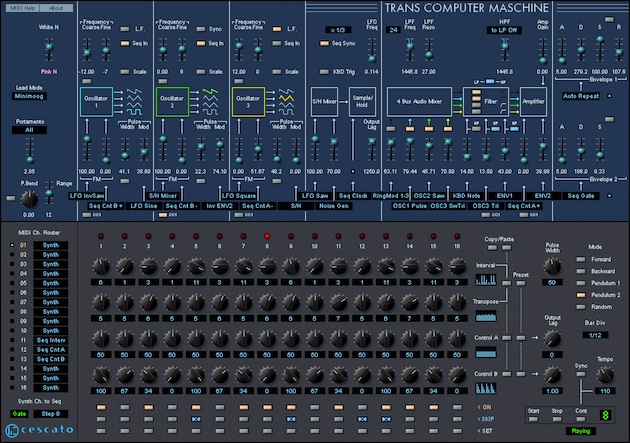The image size is (630, 443).
Task: Toggle KBD Trig switch
Action: (x=324, y=71)
